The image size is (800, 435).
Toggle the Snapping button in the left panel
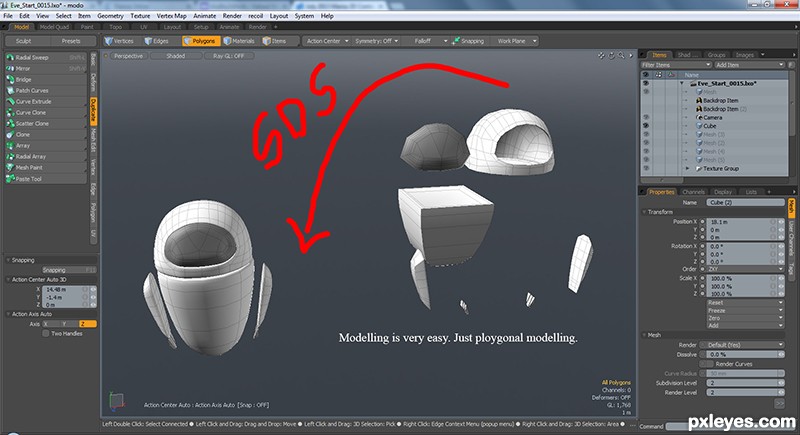[68, 270]
